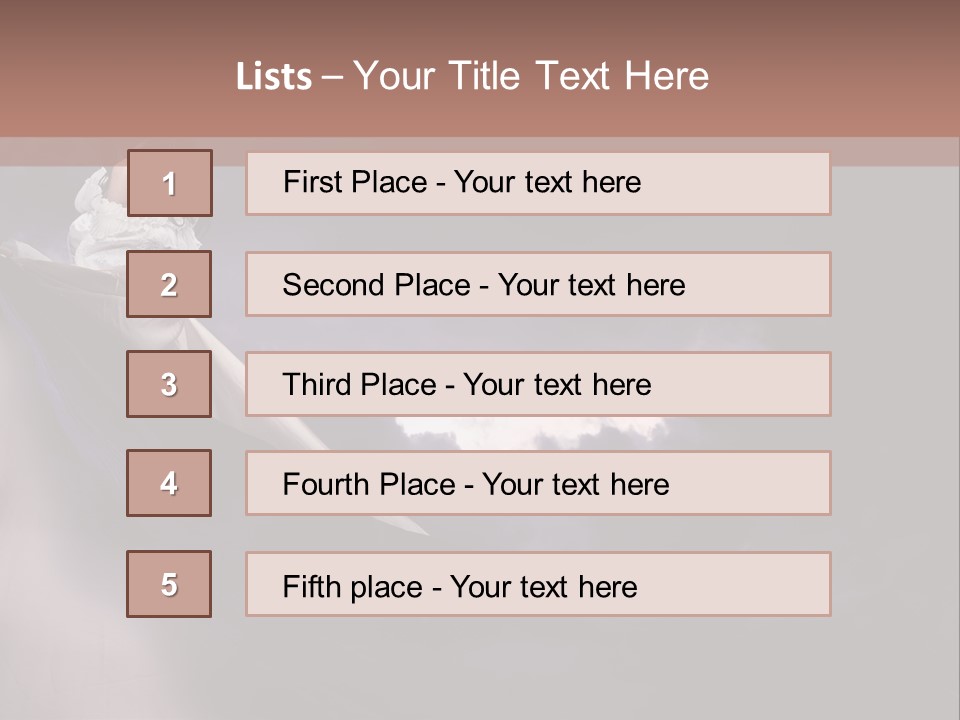Click the bold word "Lists" in title
The width and height of the screenshot is (960, 720).
coord(274,77)
